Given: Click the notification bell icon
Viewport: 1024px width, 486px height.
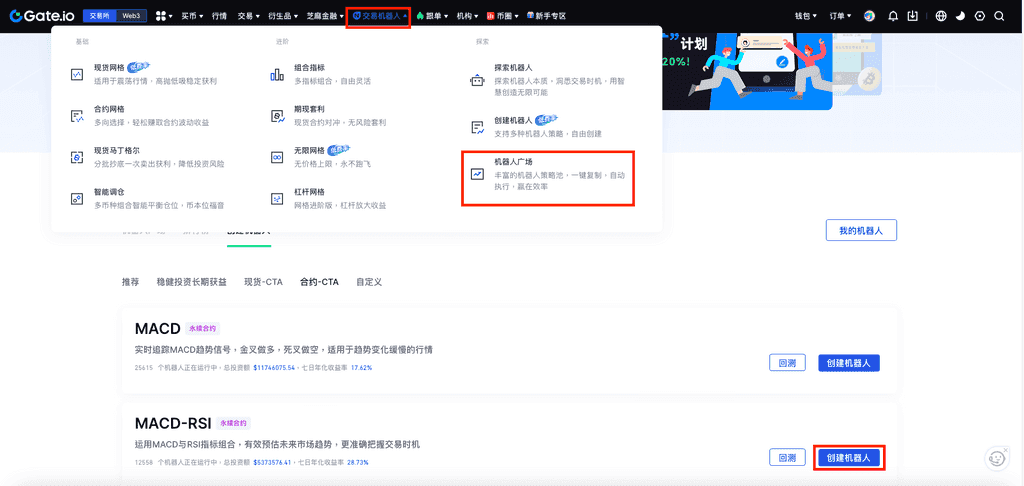Looking at the screenshot, I should [x=892, y=16].
